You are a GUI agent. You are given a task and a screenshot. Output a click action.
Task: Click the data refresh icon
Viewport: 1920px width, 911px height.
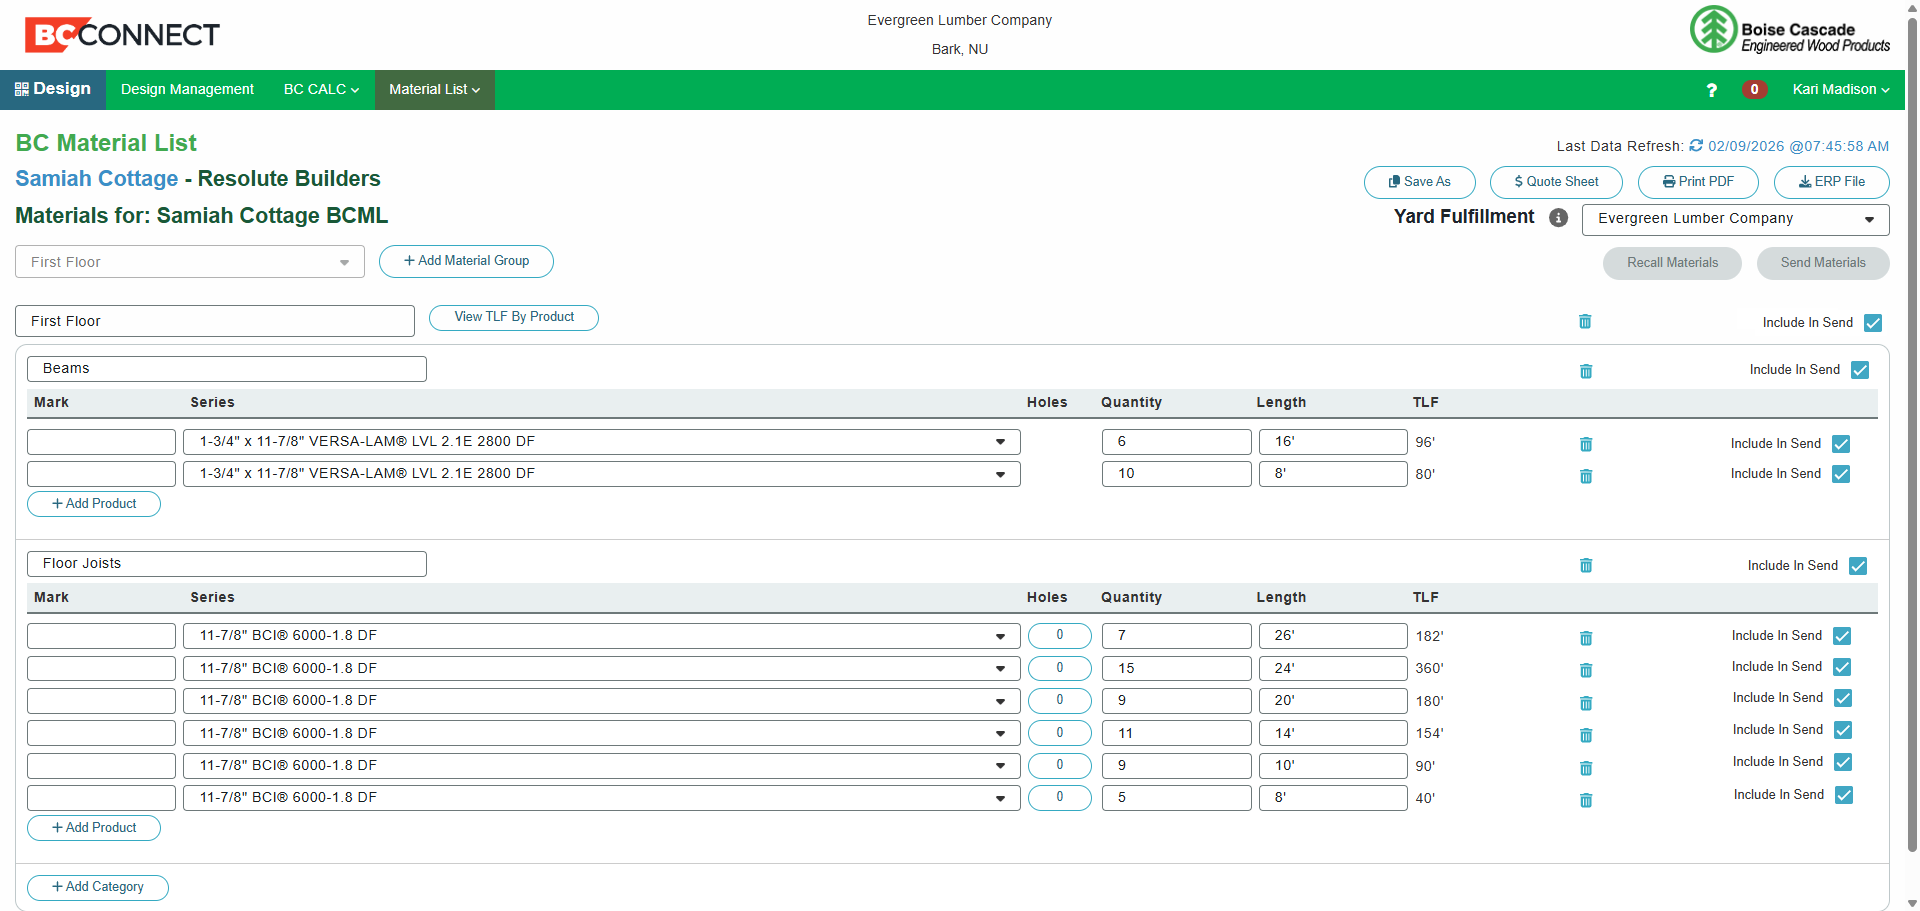[x=1696, y=146]
